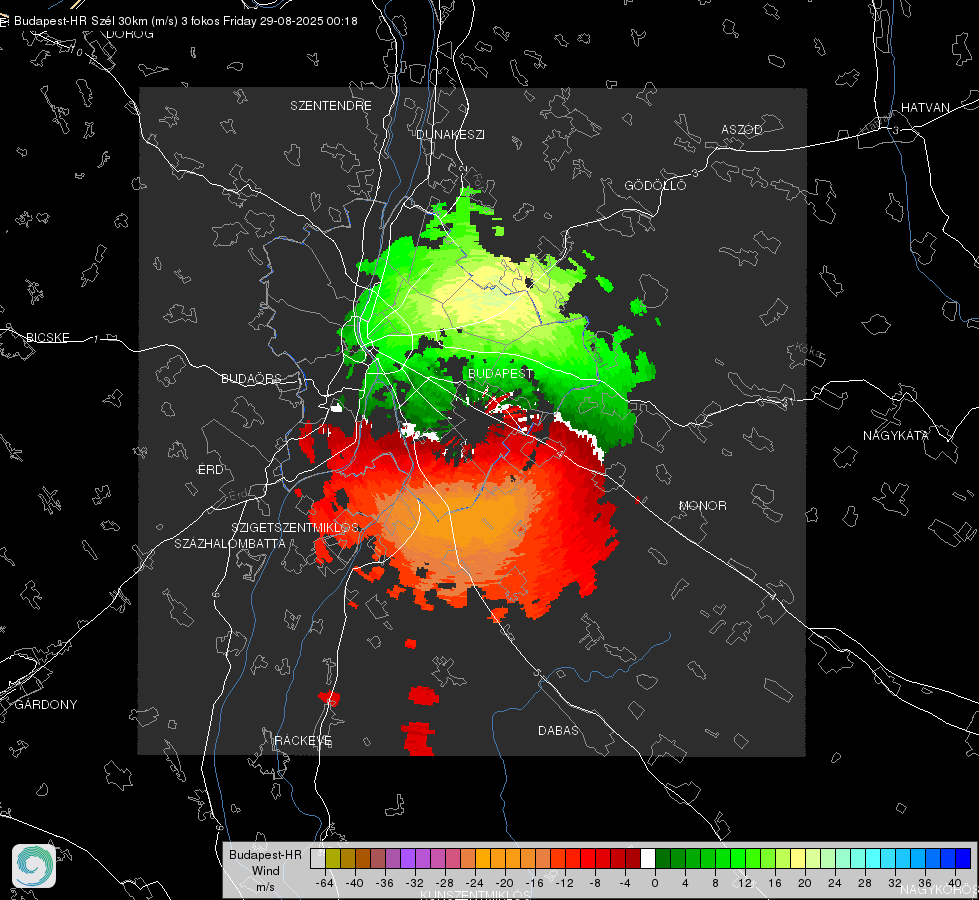Click the -24 legend scale value
The image size is (979, 900).
point(475,884)
